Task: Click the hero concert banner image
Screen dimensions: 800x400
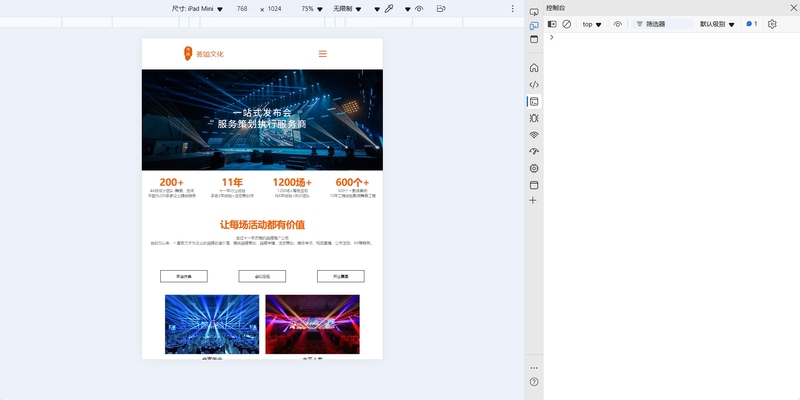Action: point(262,120)
